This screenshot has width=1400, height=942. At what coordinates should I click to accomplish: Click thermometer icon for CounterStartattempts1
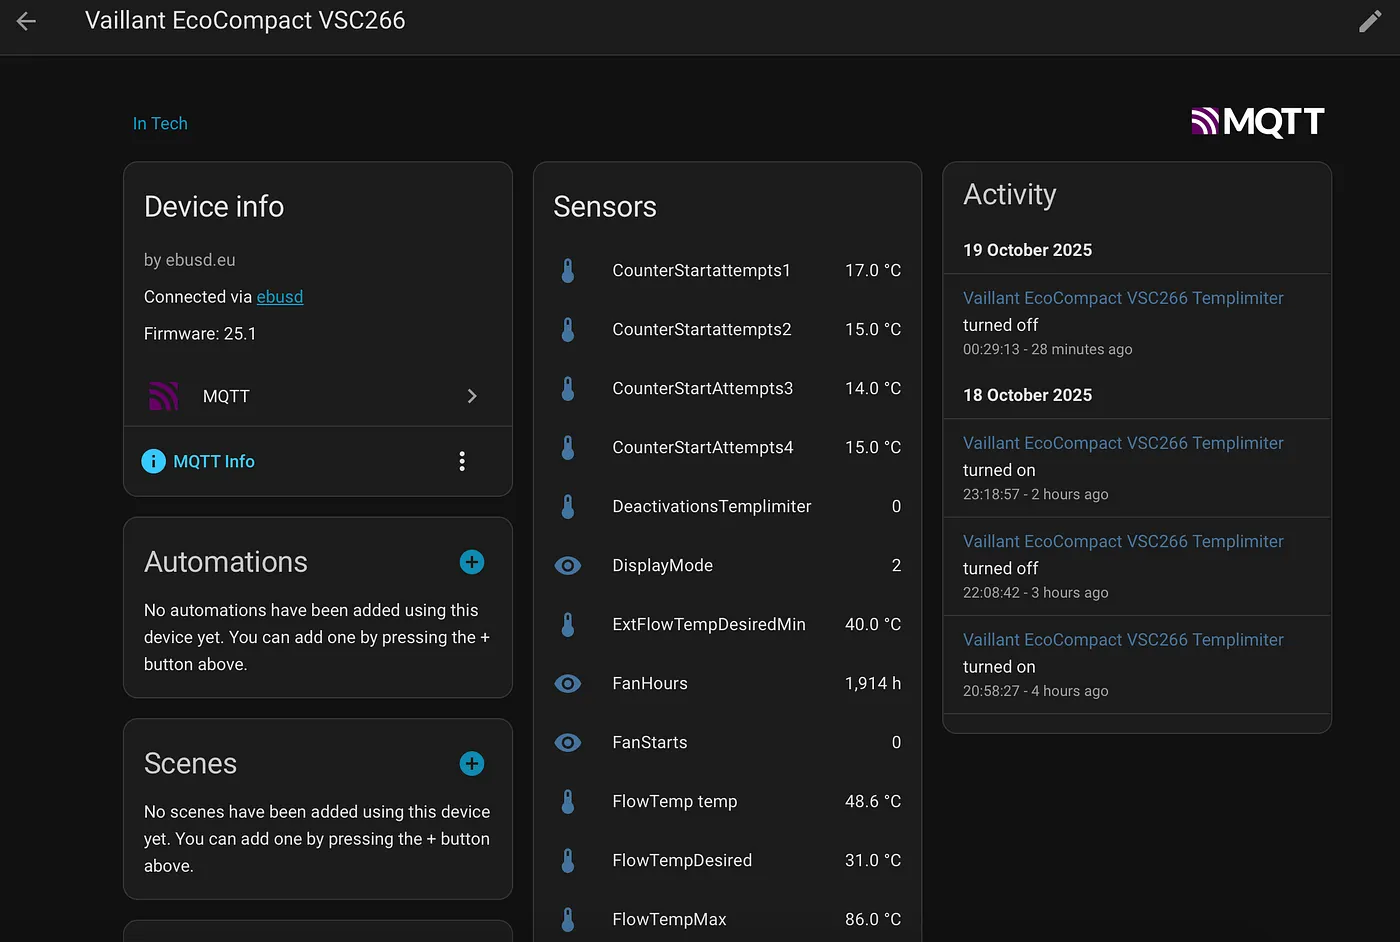pos(568,271)
